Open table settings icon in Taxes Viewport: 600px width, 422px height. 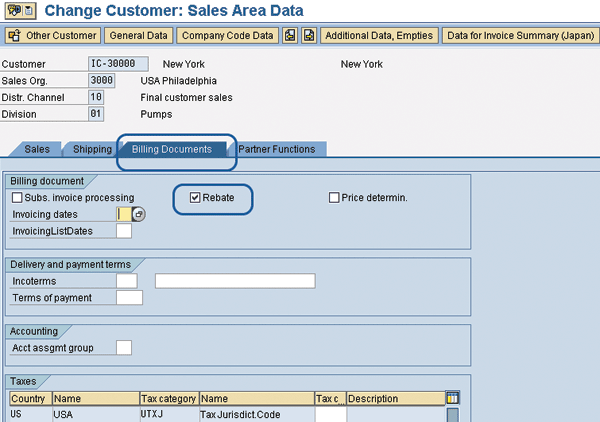453,398
